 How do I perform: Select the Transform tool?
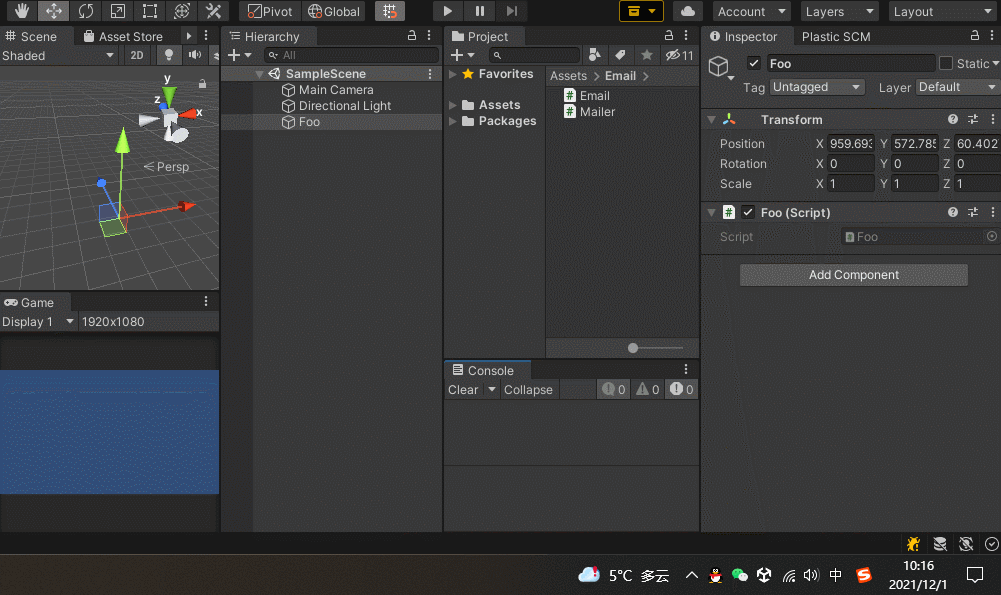181,11
